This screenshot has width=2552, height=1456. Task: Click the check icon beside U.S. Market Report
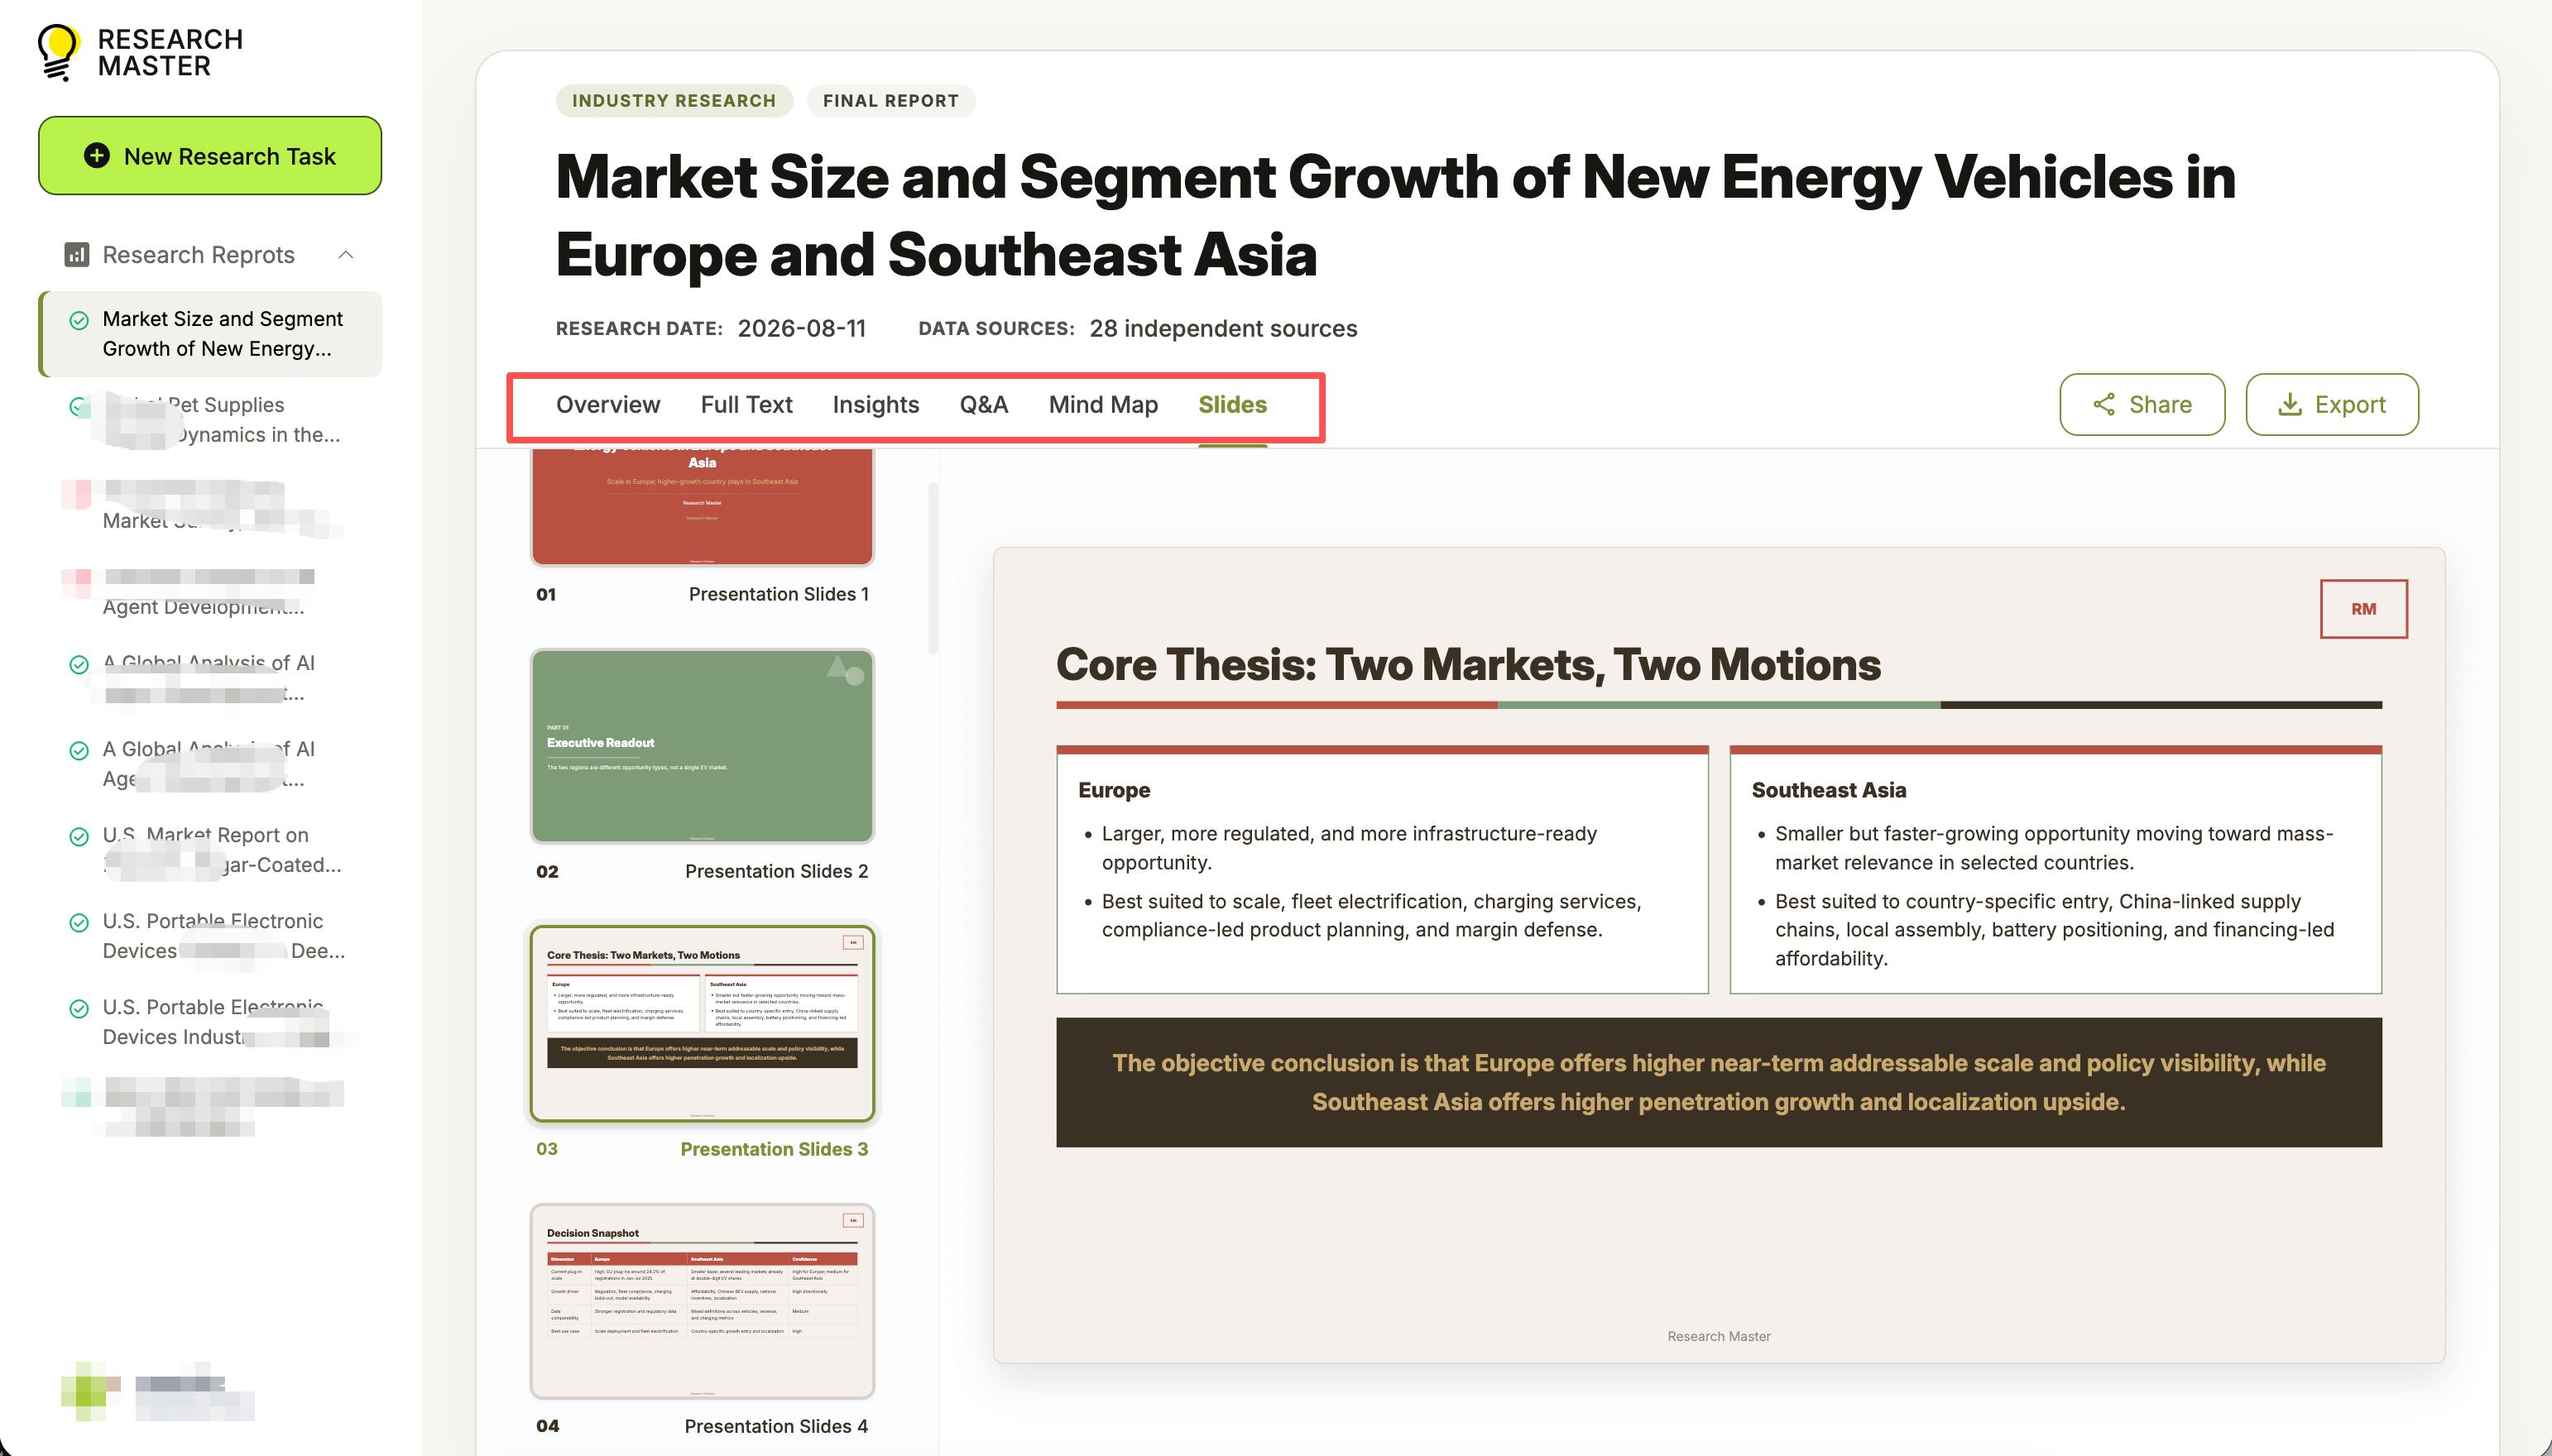(79, 836)
